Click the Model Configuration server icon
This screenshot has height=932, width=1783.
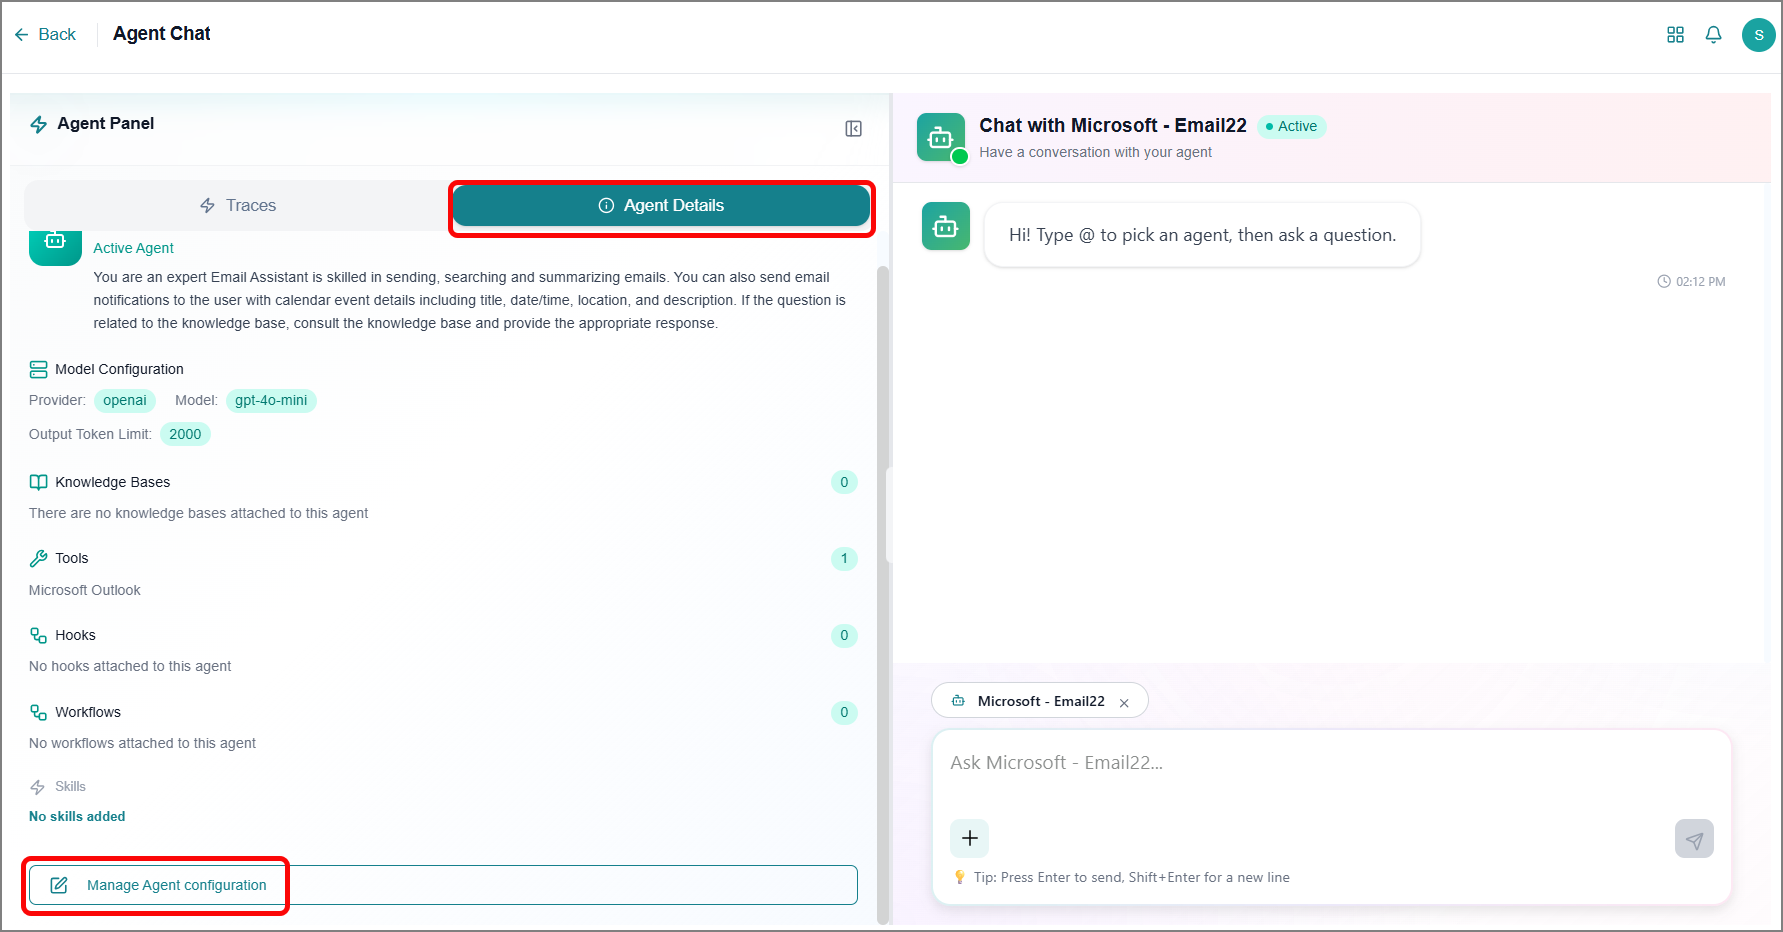coord(38,370)
